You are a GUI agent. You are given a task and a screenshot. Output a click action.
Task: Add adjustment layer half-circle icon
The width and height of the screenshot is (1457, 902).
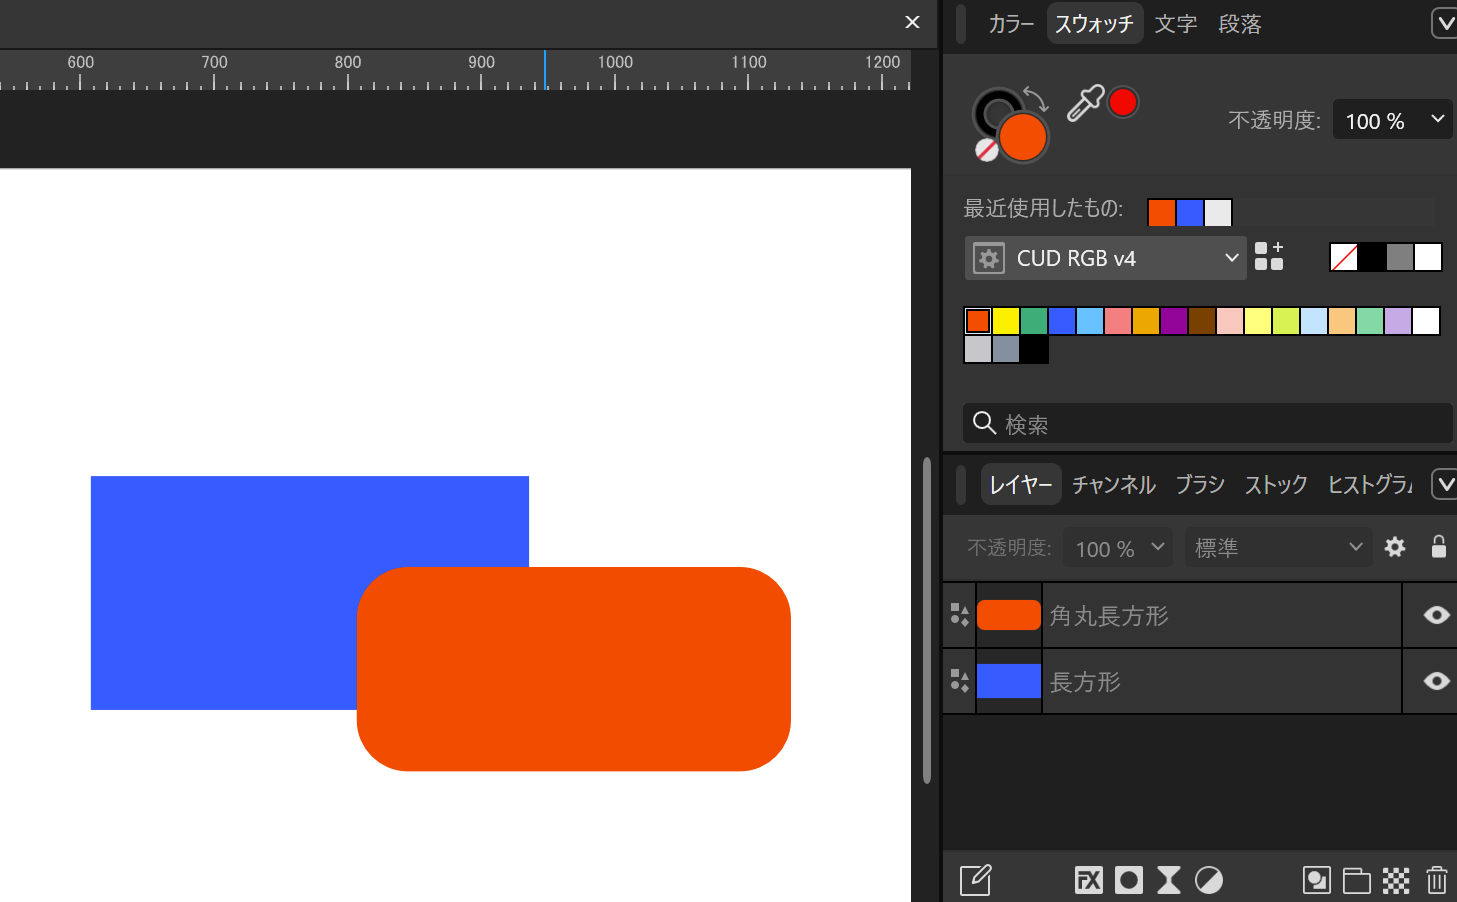pyautogui.click(x=1209, y=880)
